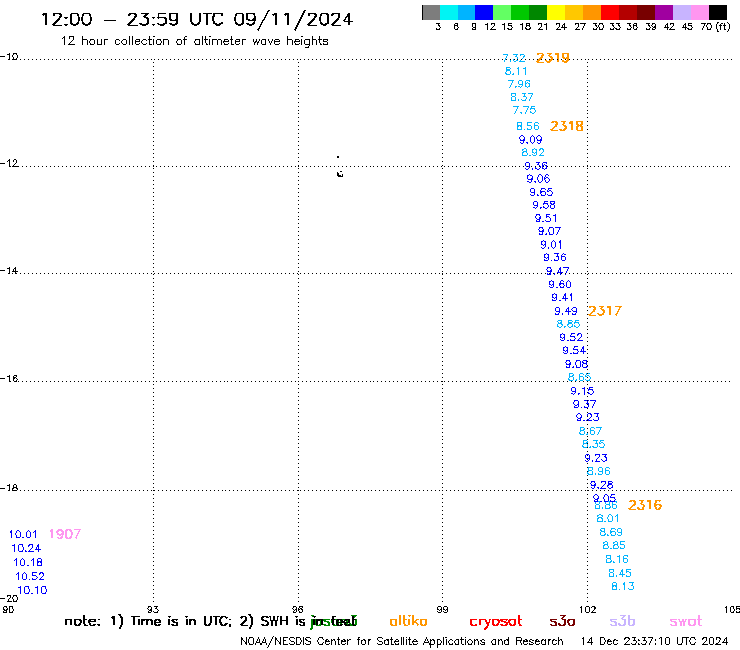The image size is (740, 650).
Task: Select the orange pass label 2317
Action: pyautogui.click(x=605, y=311)
